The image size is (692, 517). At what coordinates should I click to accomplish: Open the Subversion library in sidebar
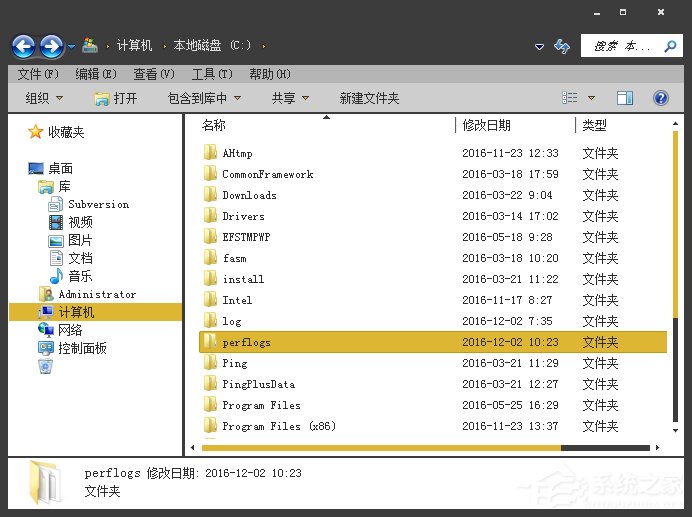(x=98, y=204)
